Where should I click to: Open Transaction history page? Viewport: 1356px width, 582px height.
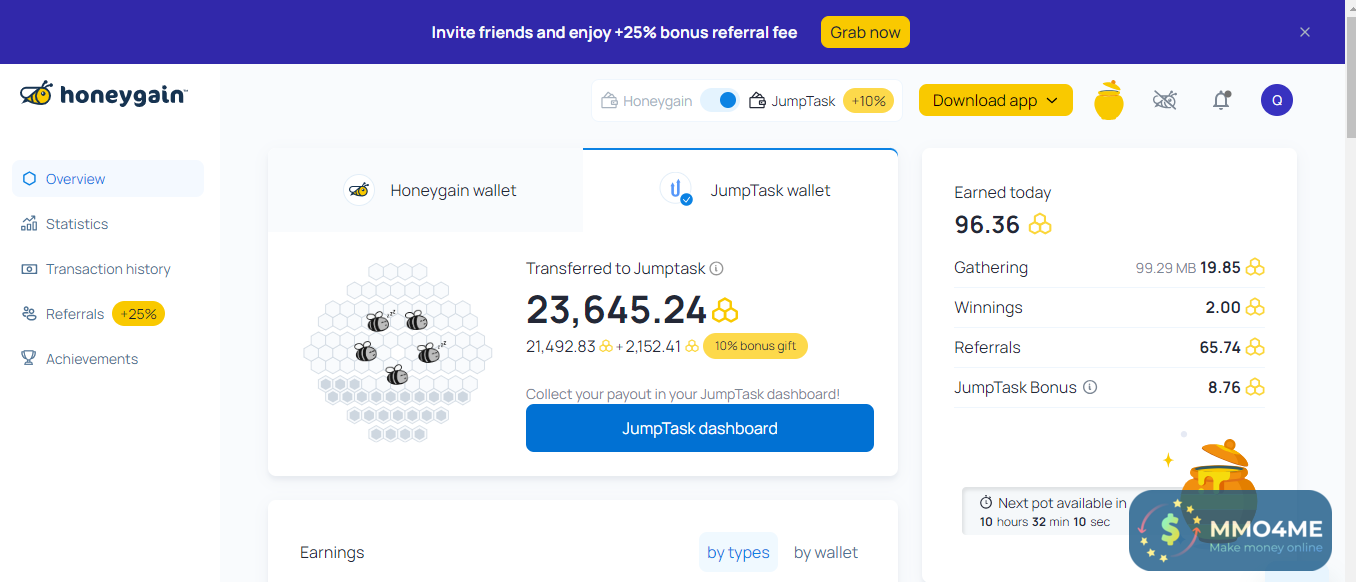(108, 269)
